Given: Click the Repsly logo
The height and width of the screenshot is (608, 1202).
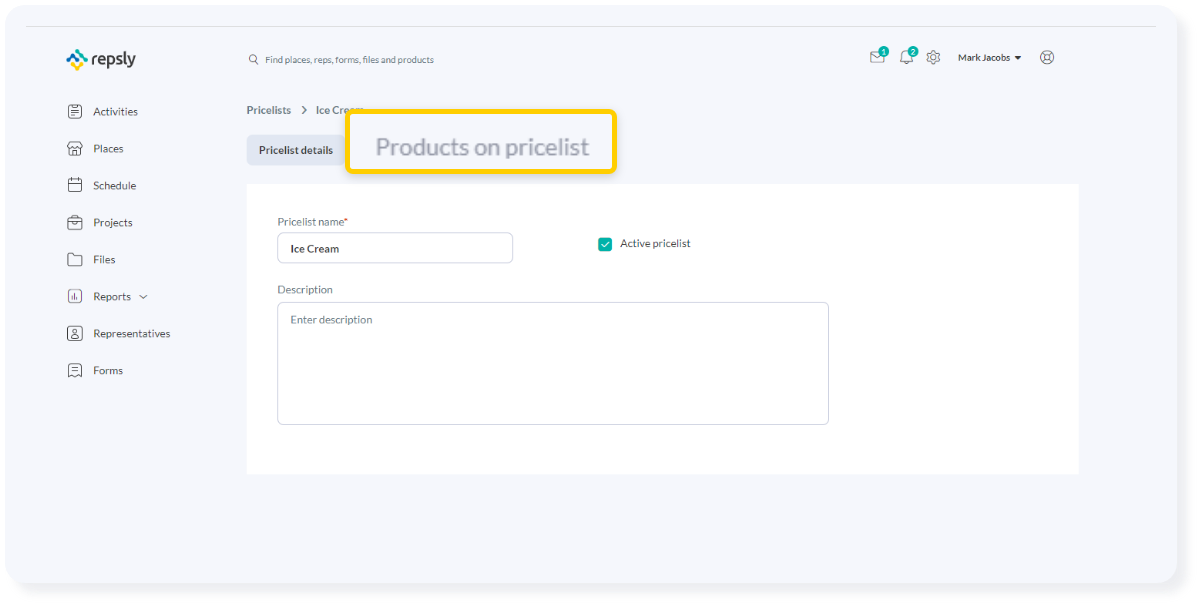Looking at the screenshot, I should pos(101,59).
